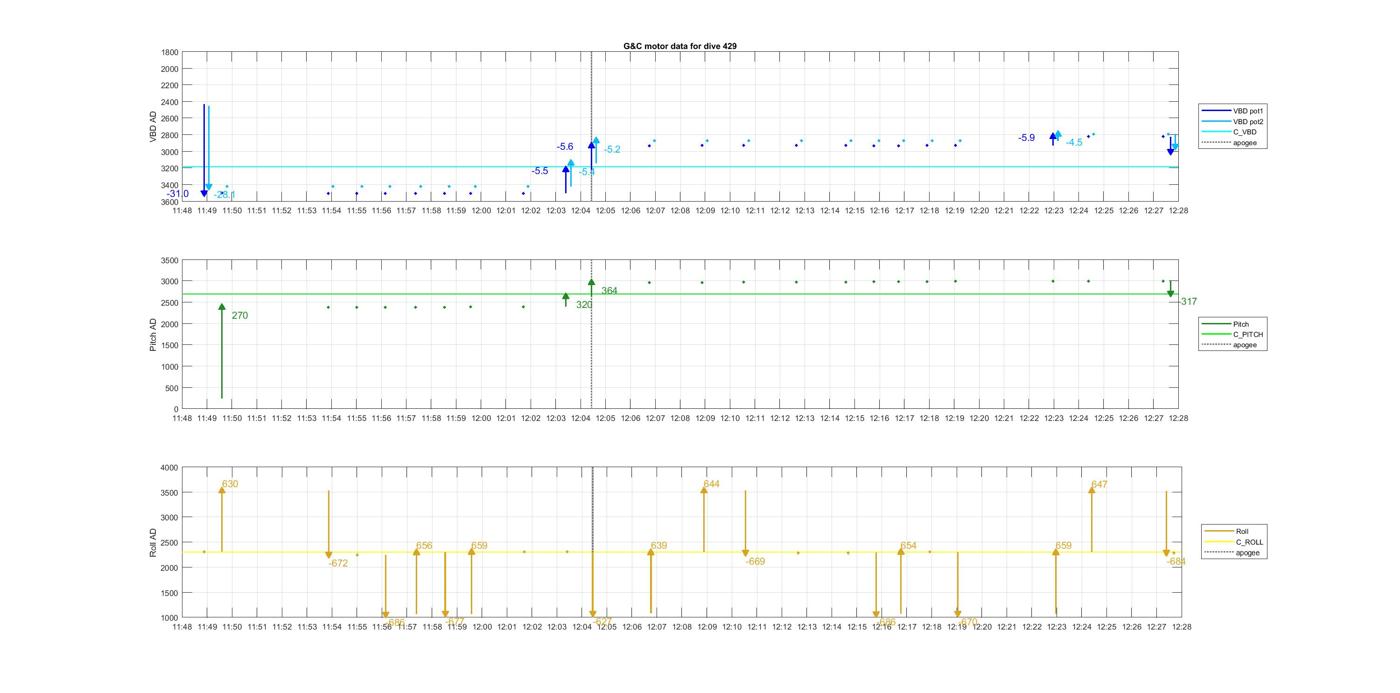Click the 659 roll label near 12:00
1400x693 pixels.
coord(479,546)
